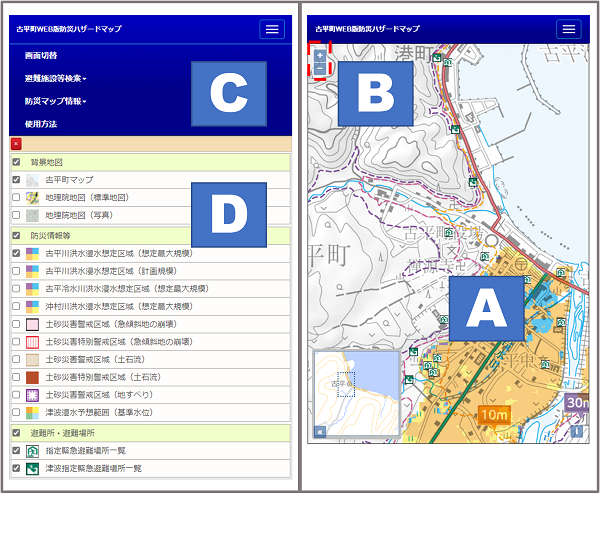The width and height of the screenshot is (600, 538).
Task: Click the beige 土砂災害警戒区域（土石流） swatch
Action: 32,360
